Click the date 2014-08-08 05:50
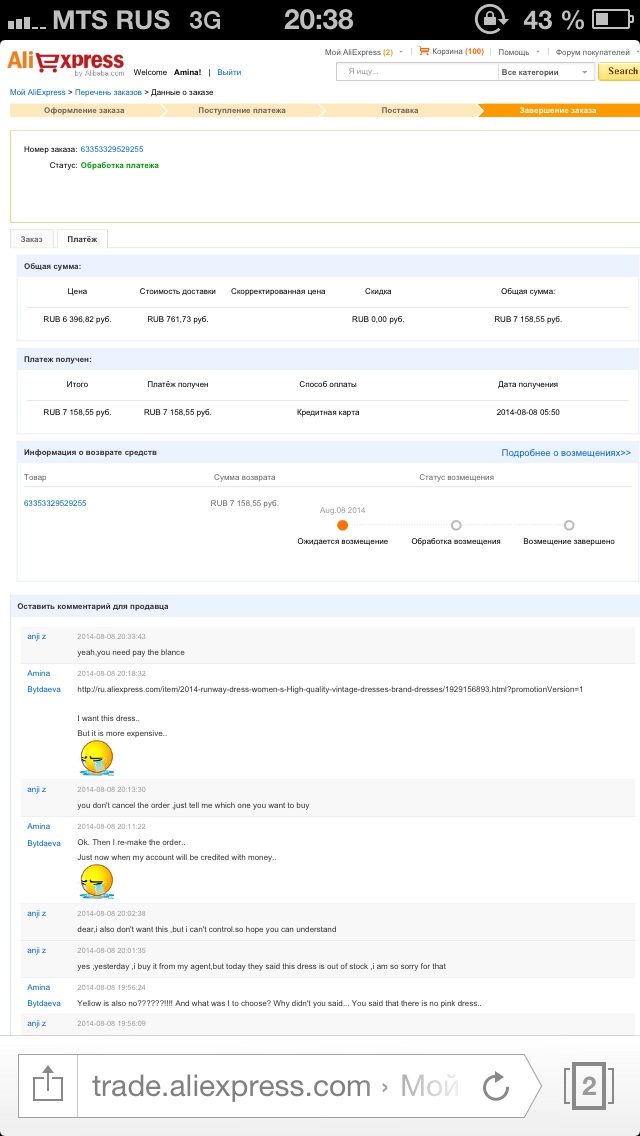Screen dimensions: 640x1136 [x=528, y=412]
